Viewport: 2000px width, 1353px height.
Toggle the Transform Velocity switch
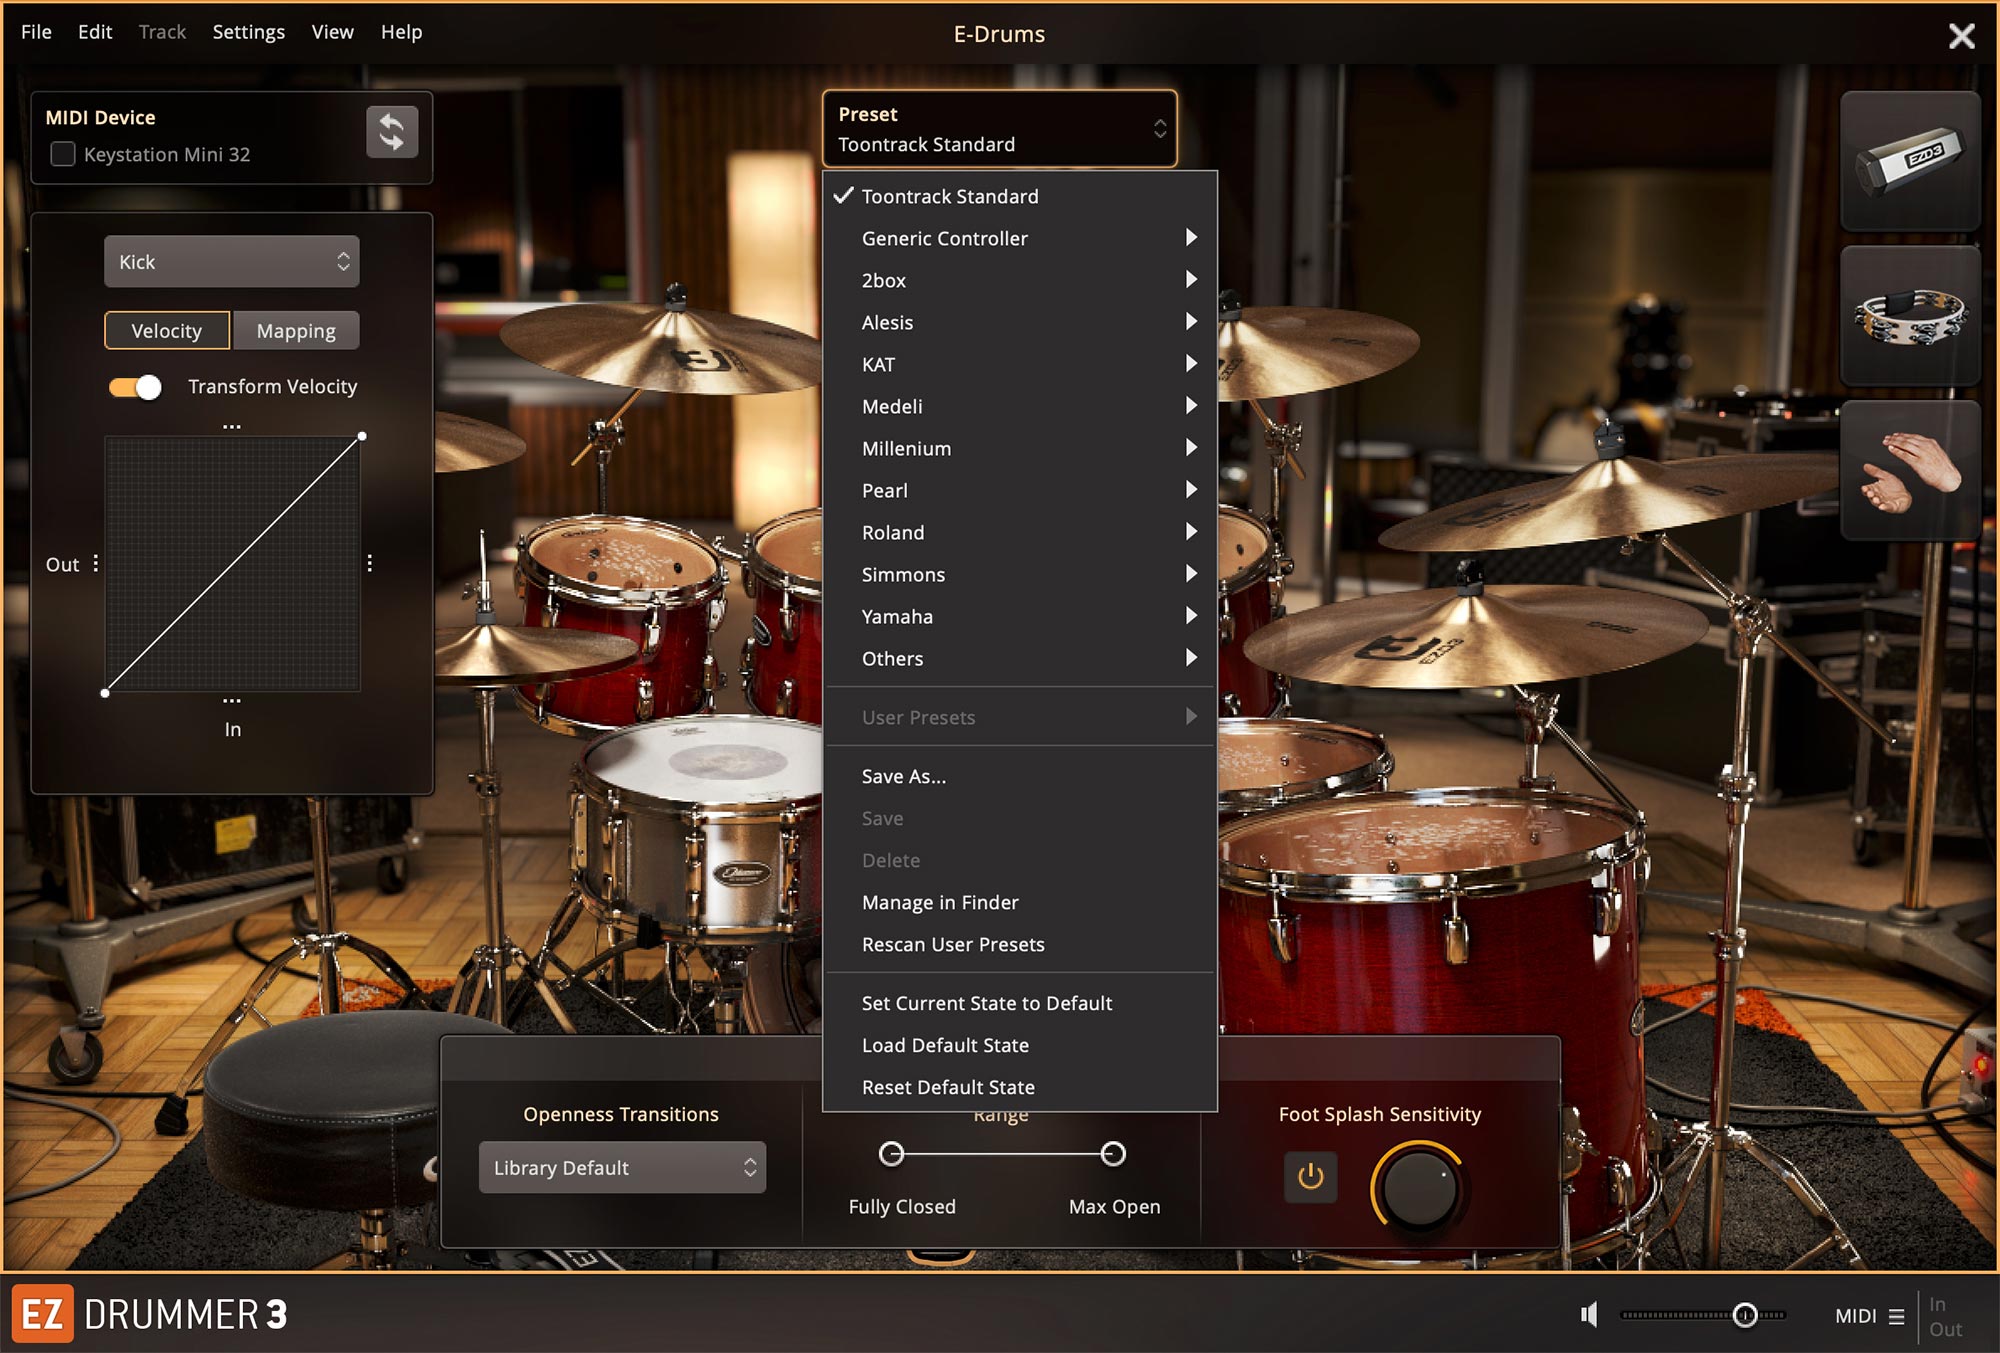pos(135,387)
